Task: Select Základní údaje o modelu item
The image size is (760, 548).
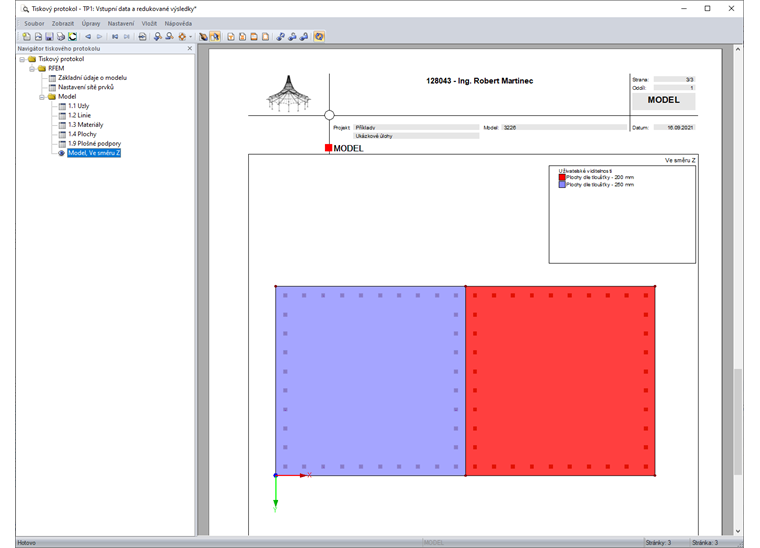Action: [x=92, y=78]
